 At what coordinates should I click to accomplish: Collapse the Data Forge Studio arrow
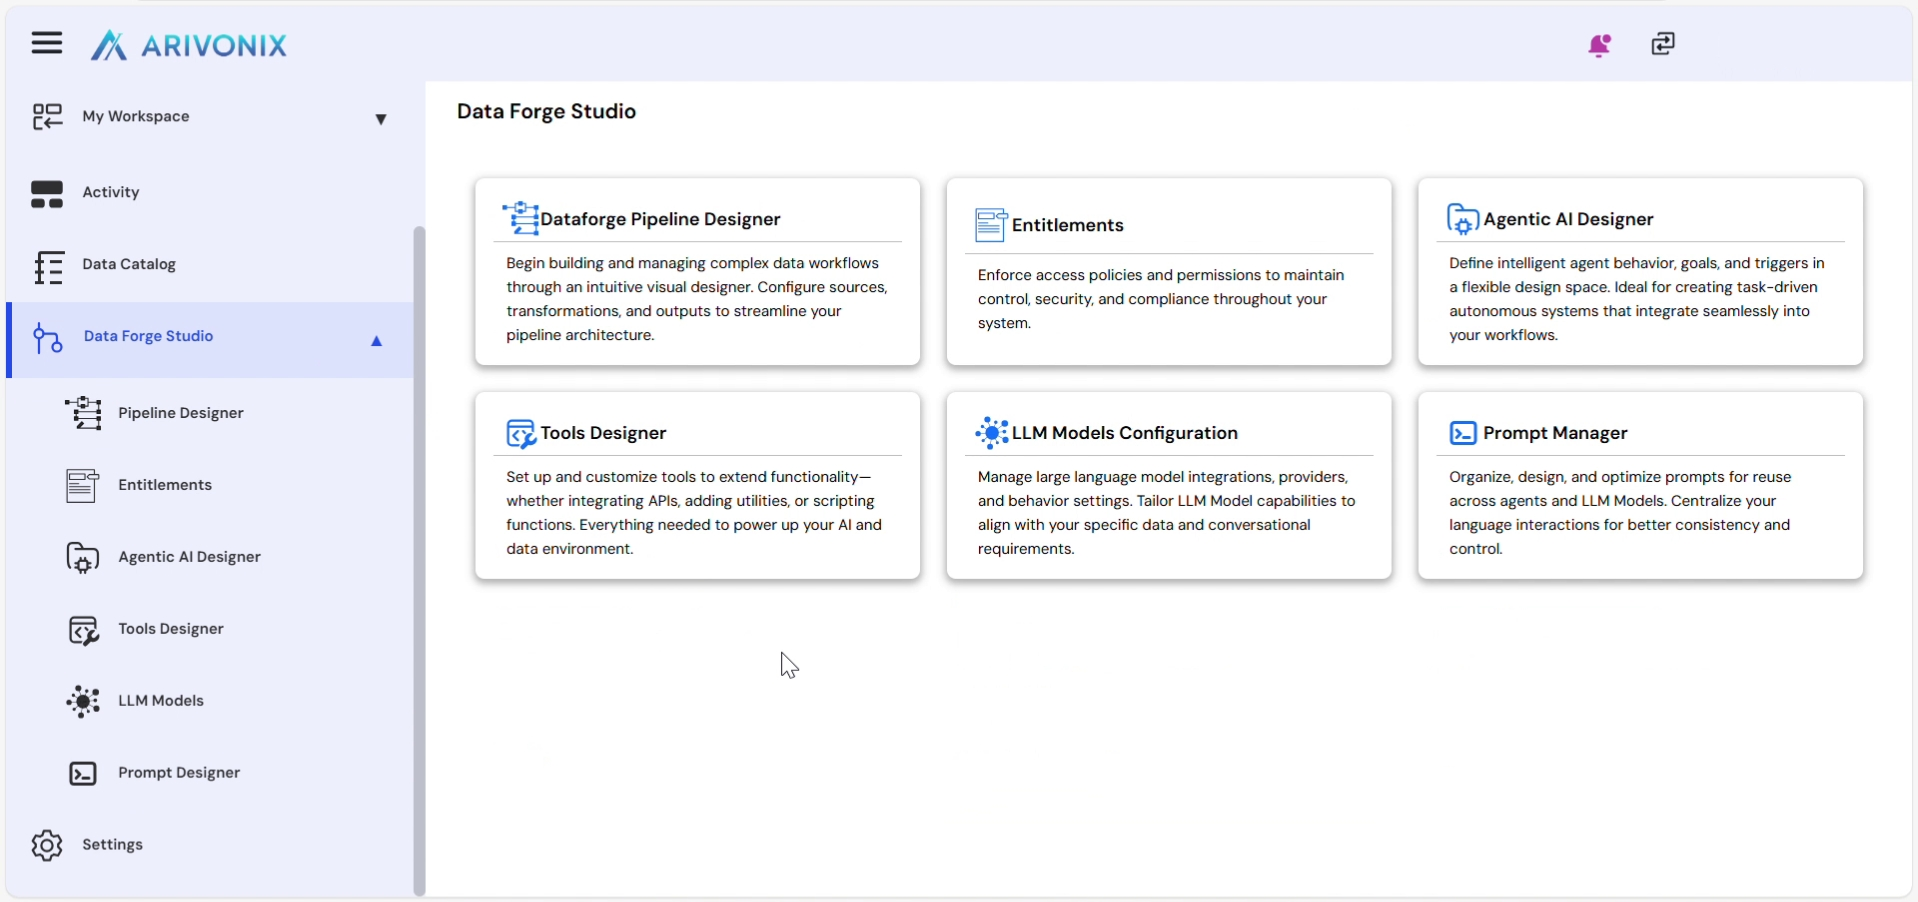point(377,341)
